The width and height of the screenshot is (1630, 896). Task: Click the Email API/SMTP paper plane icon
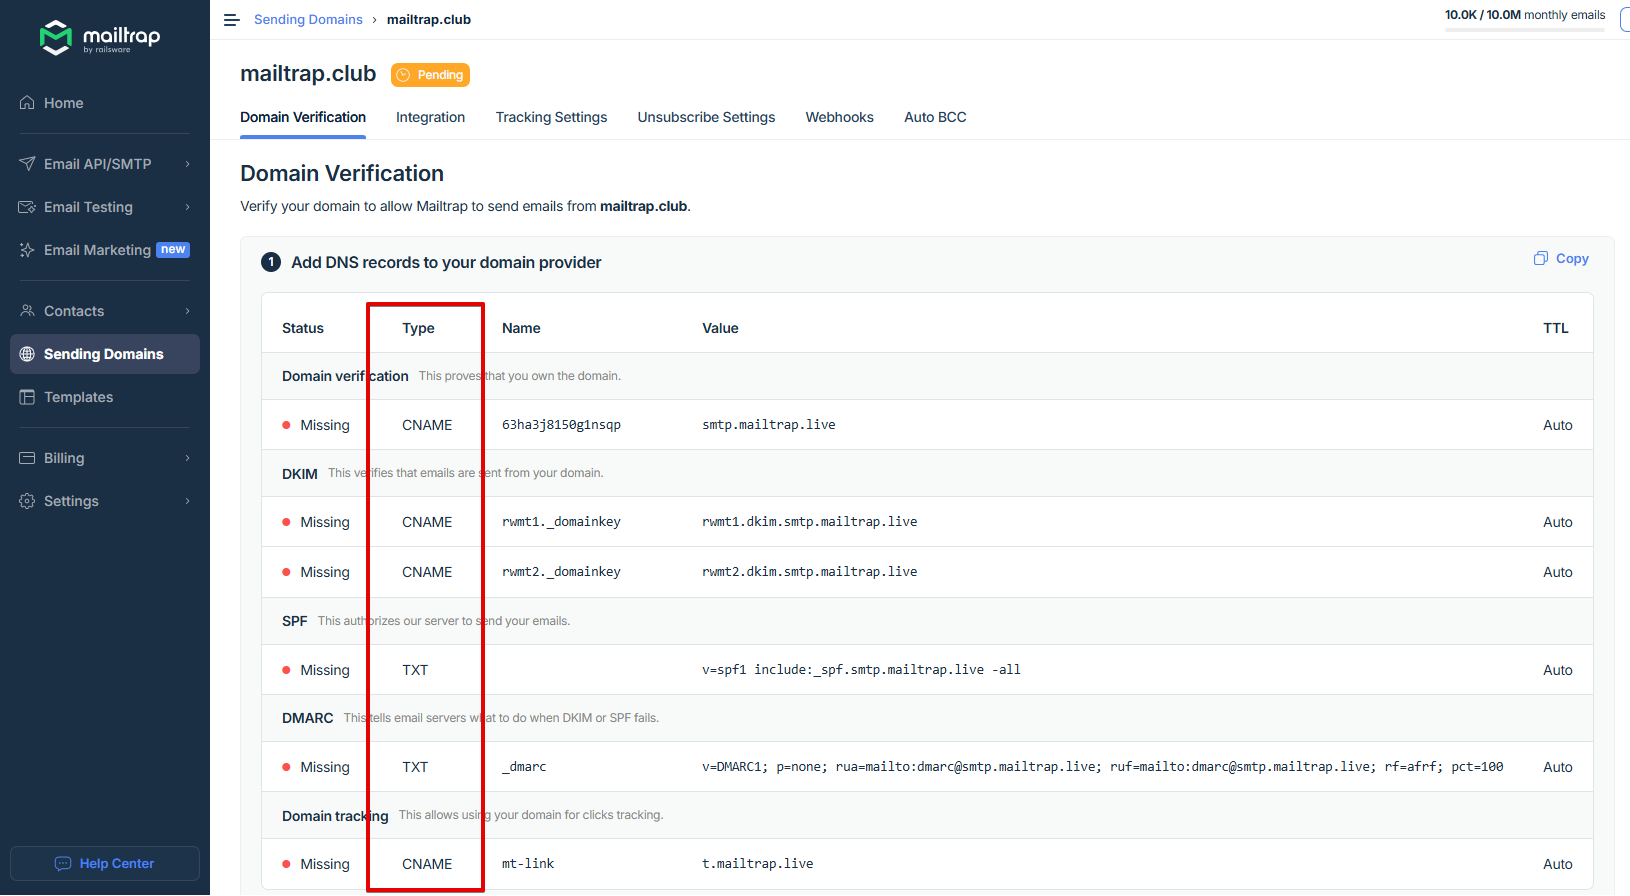pyautogui.click(x=27, y=164)
